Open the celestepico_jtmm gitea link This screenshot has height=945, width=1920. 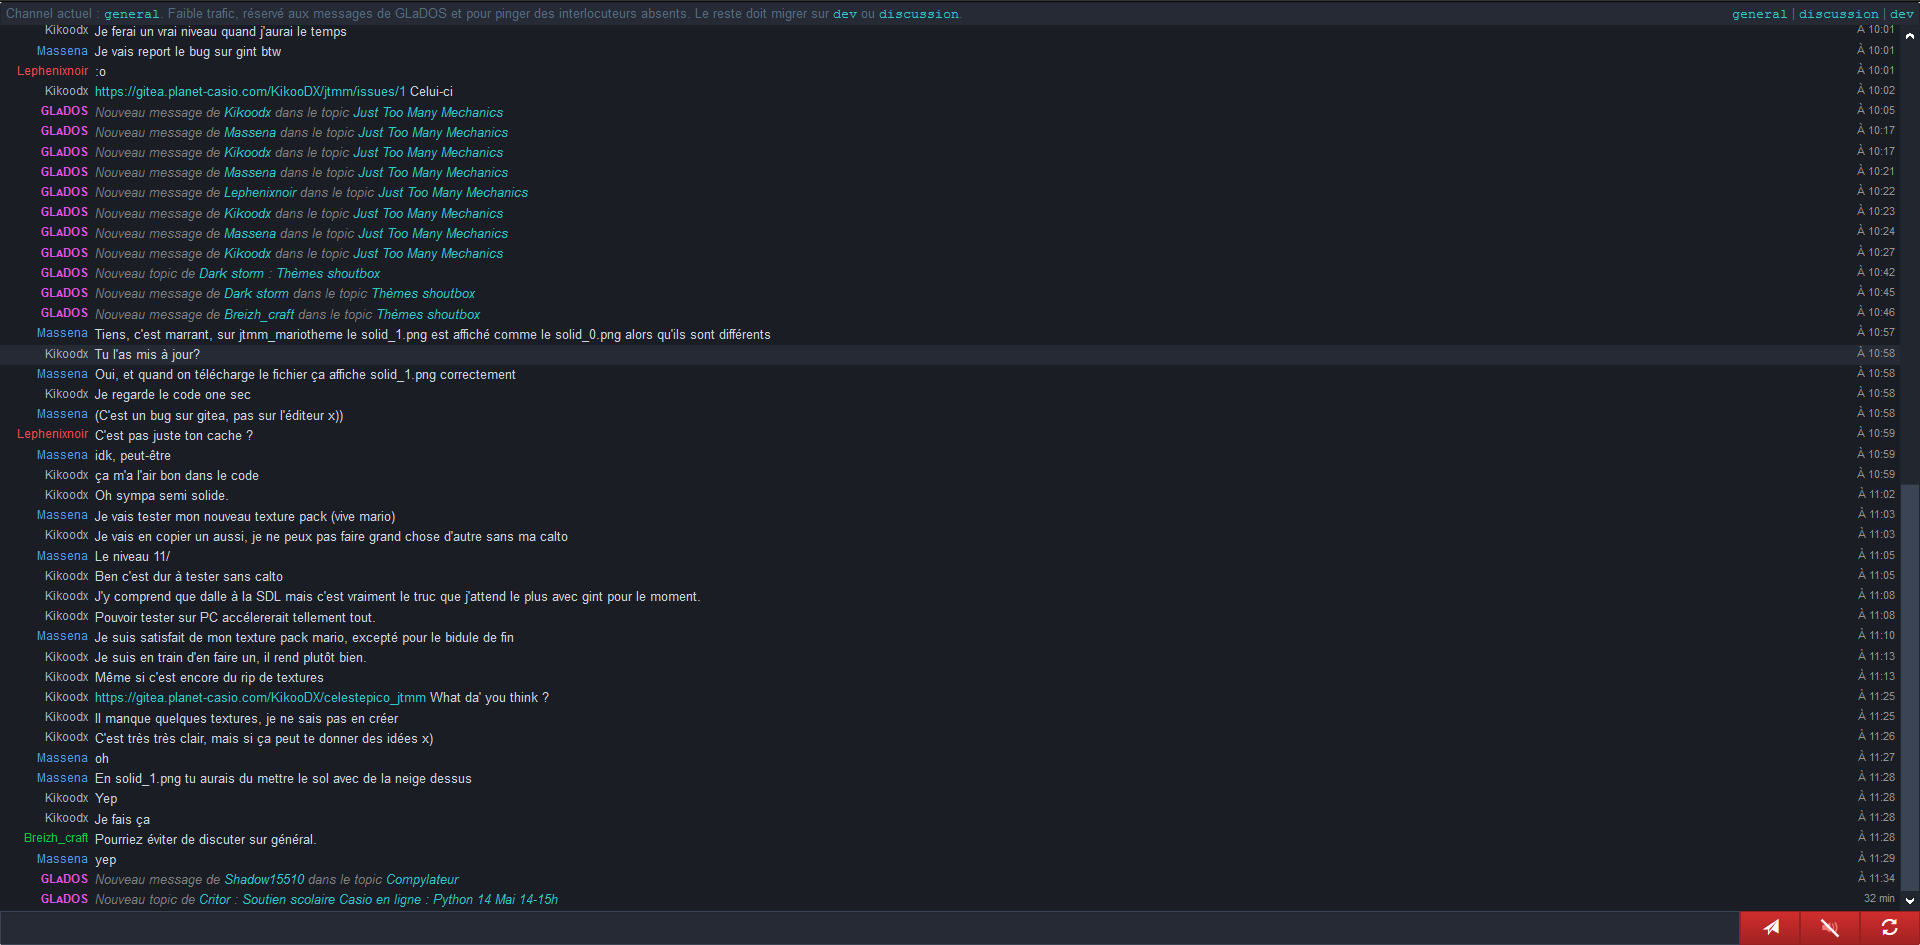(x=260, y=698)
